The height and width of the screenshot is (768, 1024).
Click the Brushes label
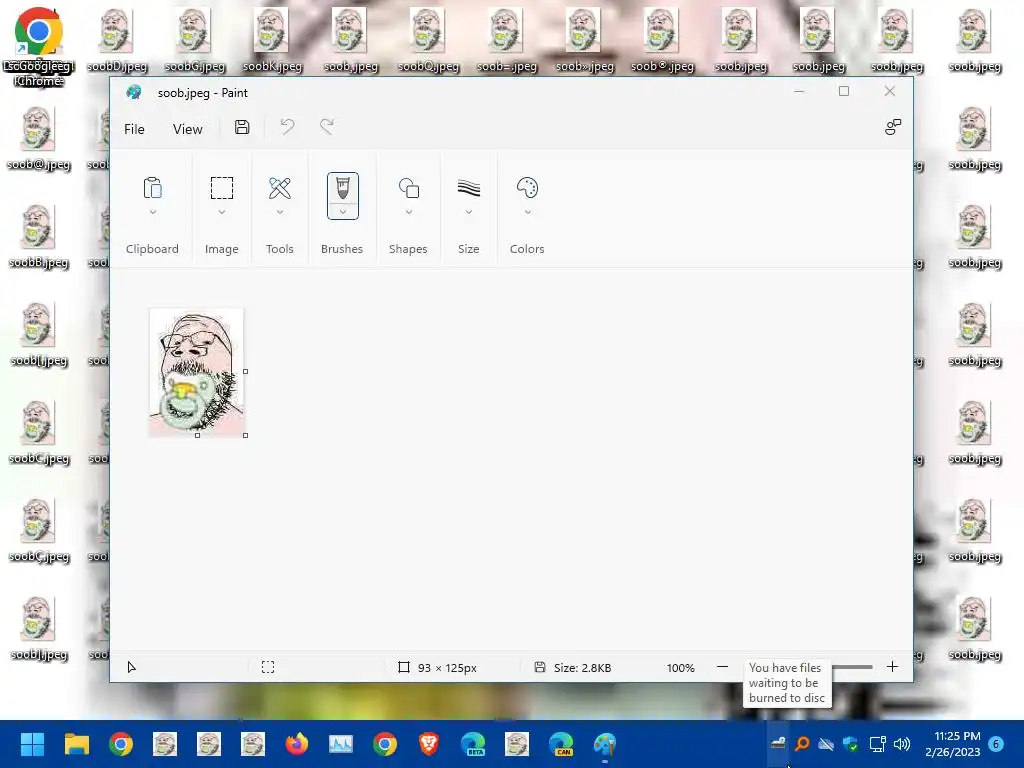pyautogui.click(x=342, y=249)
